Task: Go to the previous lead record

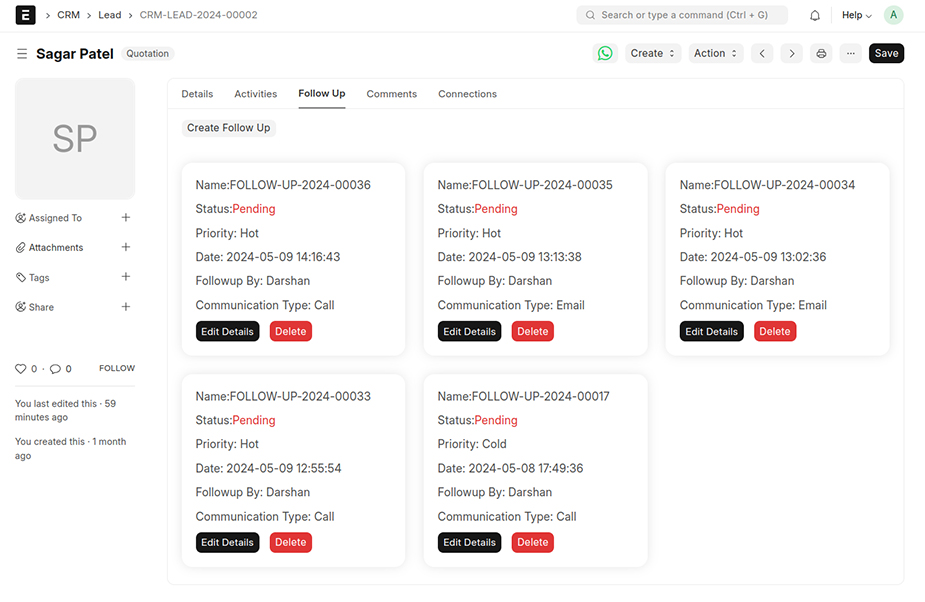Action: click(762, 53)
